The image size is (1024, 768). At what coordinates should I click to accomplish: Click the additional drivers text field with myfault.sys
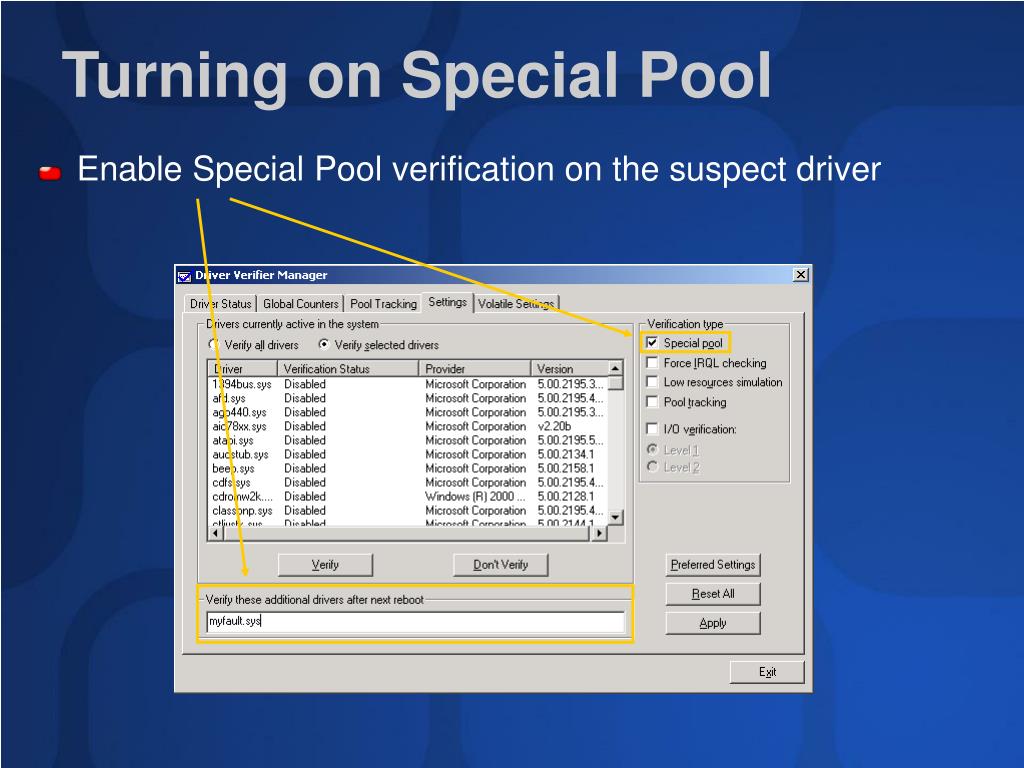click(415, 622)
